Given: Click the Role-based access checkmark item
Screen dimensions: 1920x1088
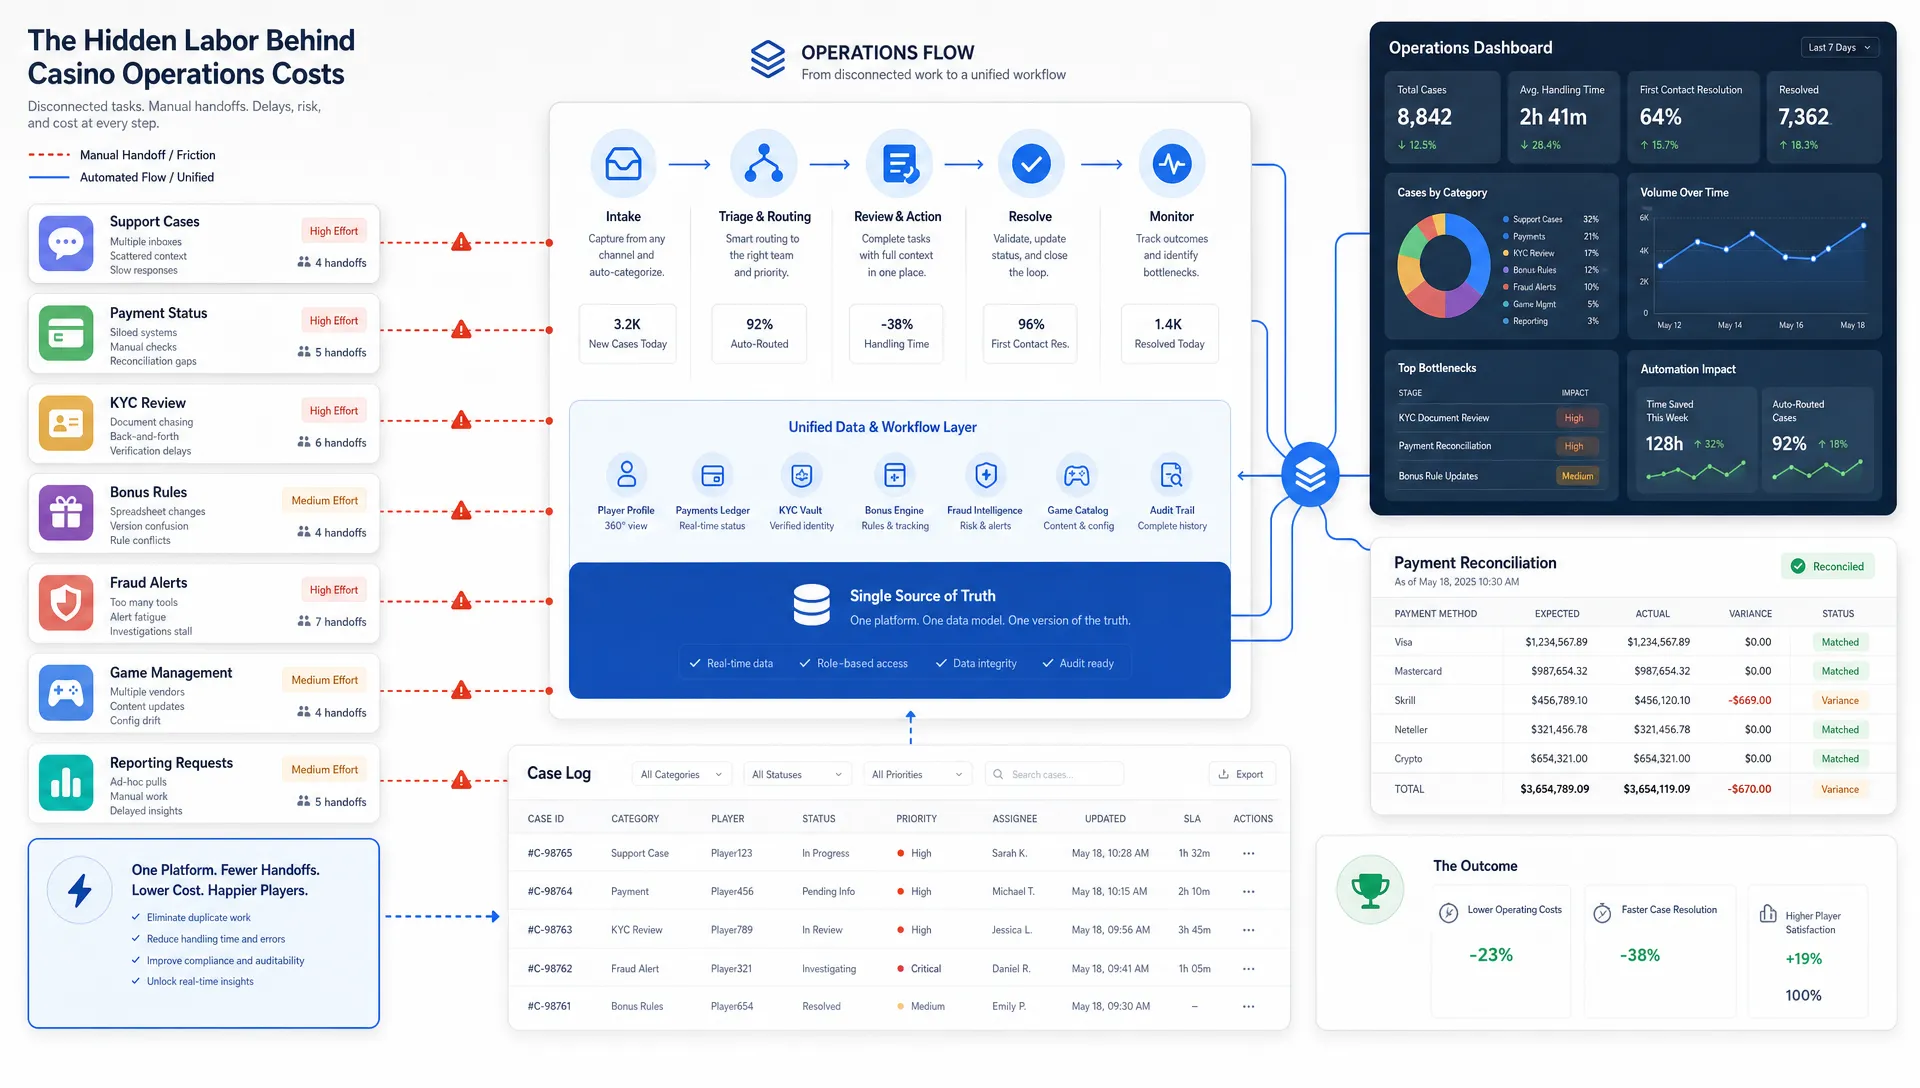Looking at the screenshot, I should point(853,663).
